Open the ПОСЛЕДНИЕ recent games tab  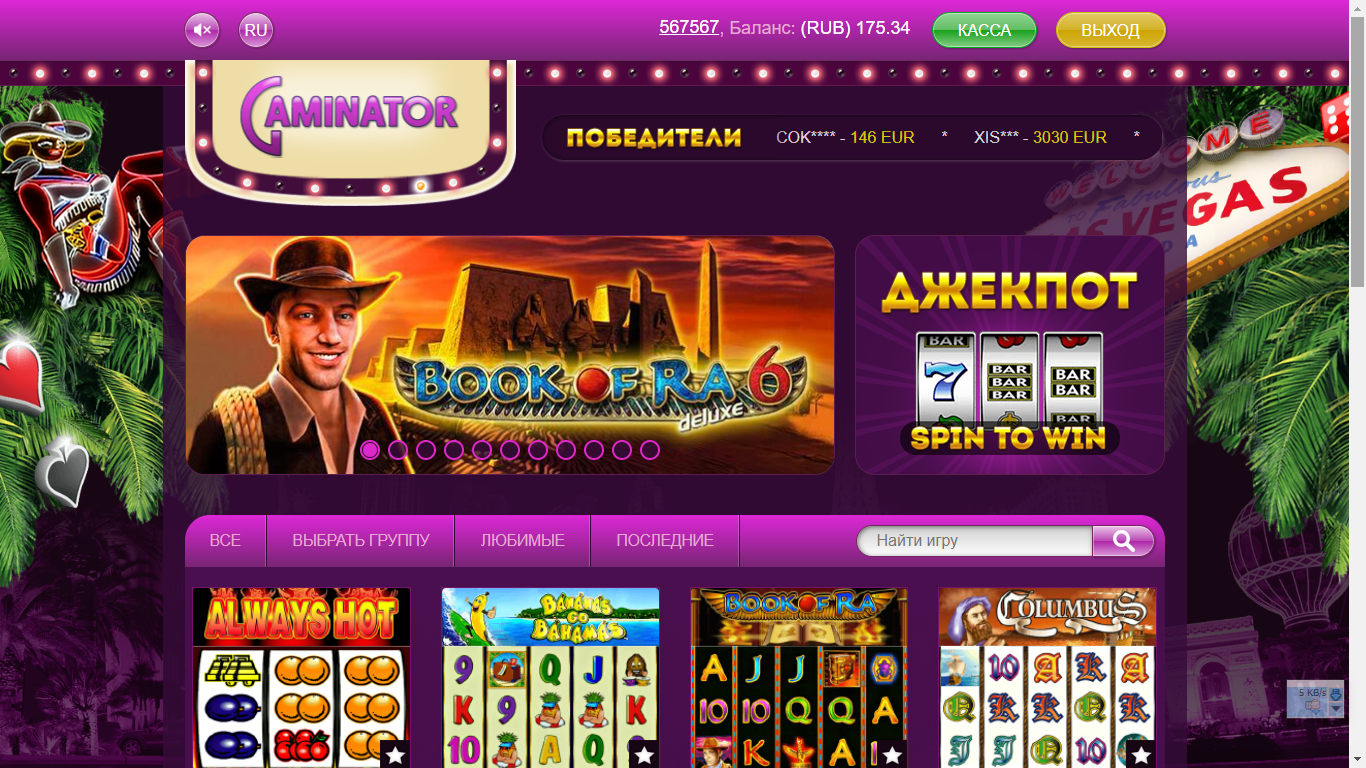click(x=665, y=541)
